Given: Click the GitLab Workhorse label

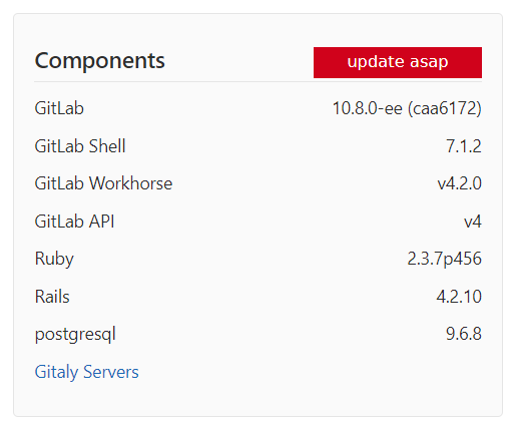Looking at the screenshot, I should click(x=103, y=183).
